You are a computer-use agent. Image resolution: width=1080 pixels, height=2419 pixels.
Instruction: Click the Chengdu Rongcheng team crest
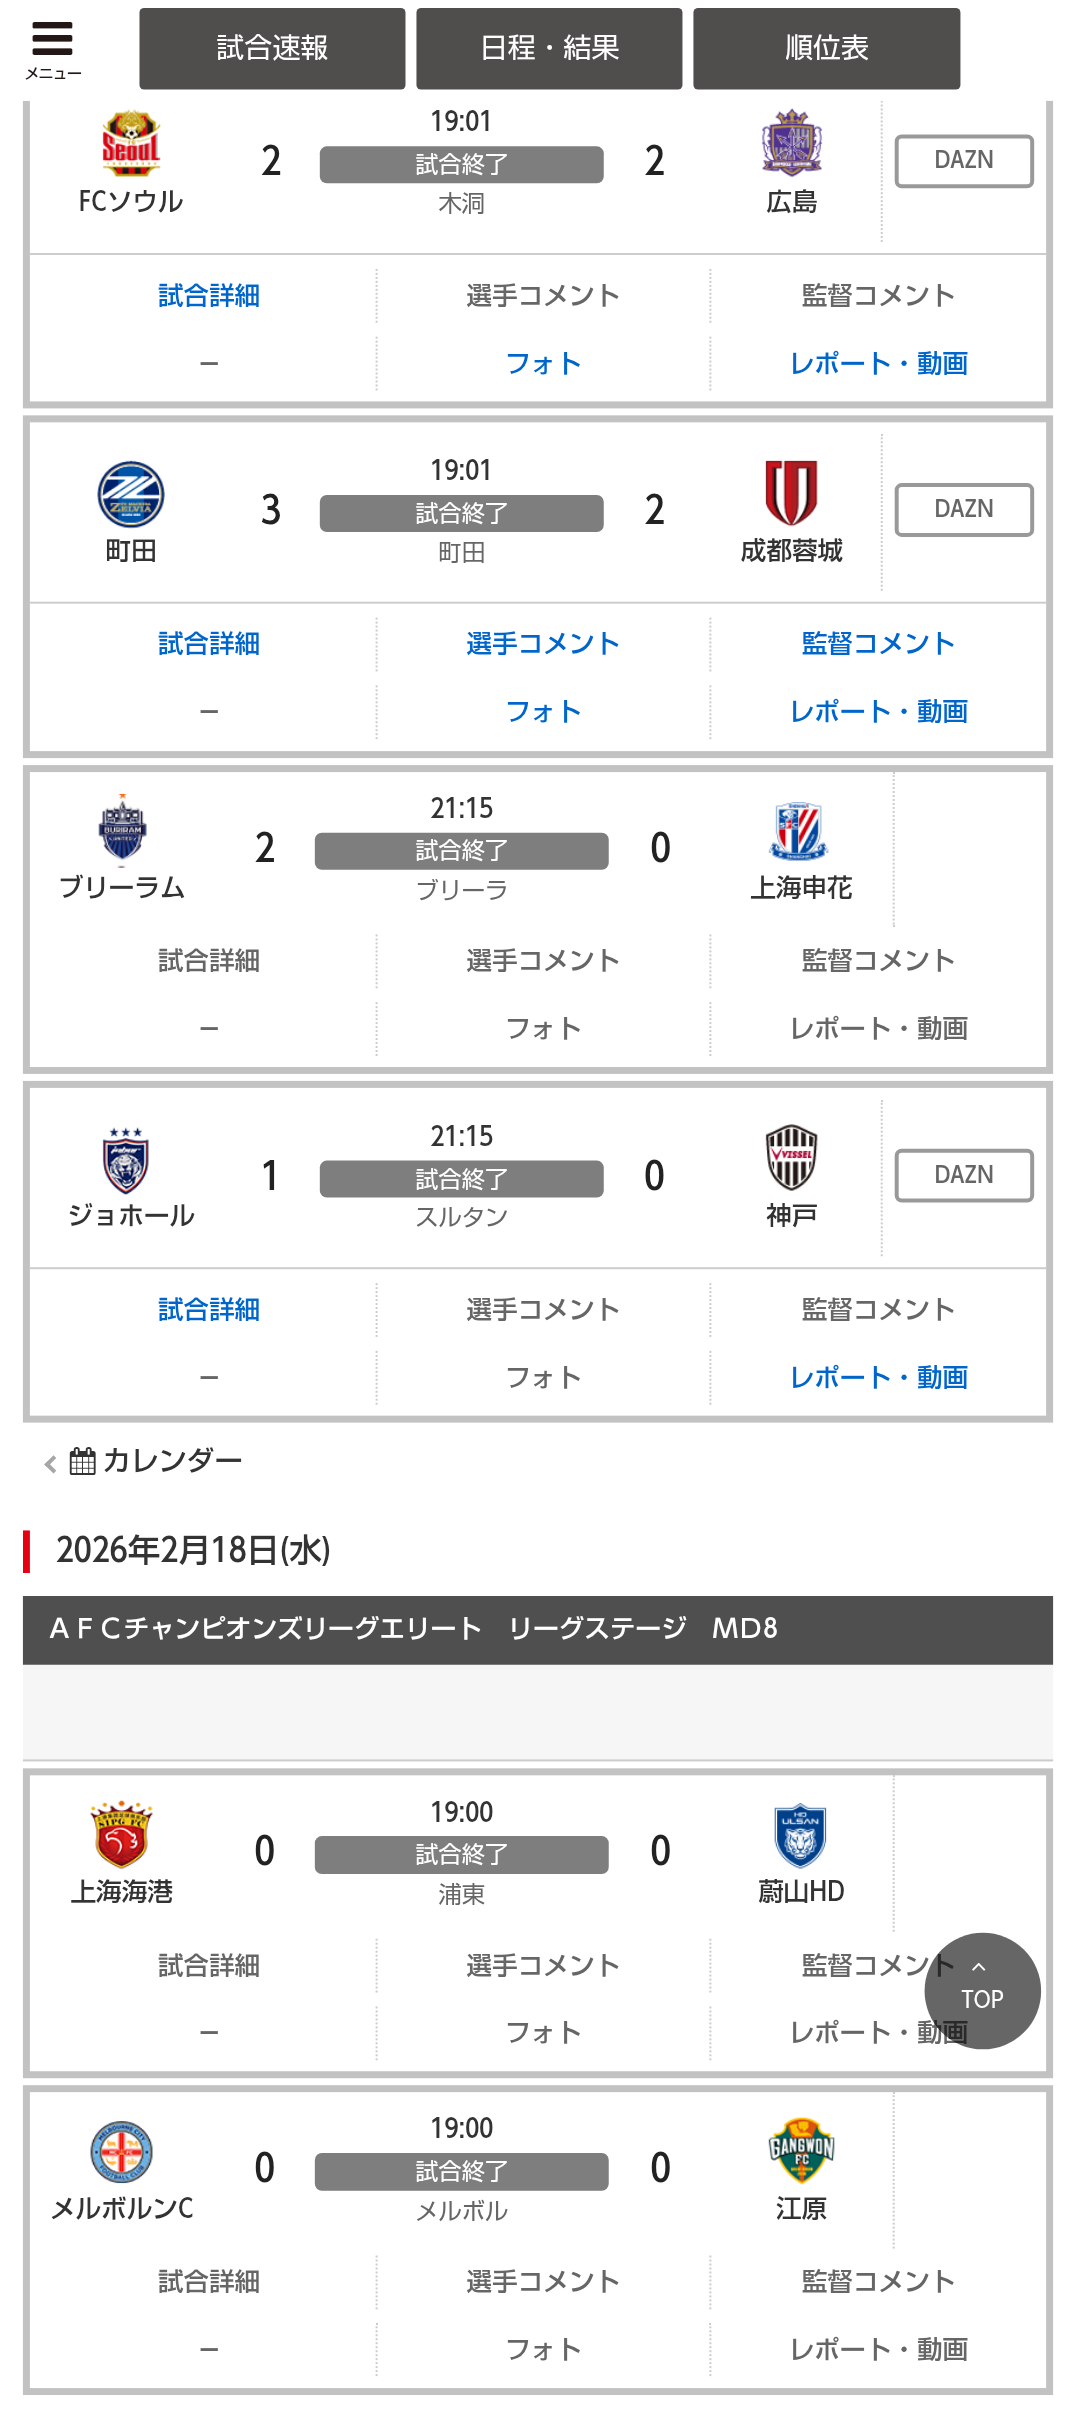pos(791,492)
